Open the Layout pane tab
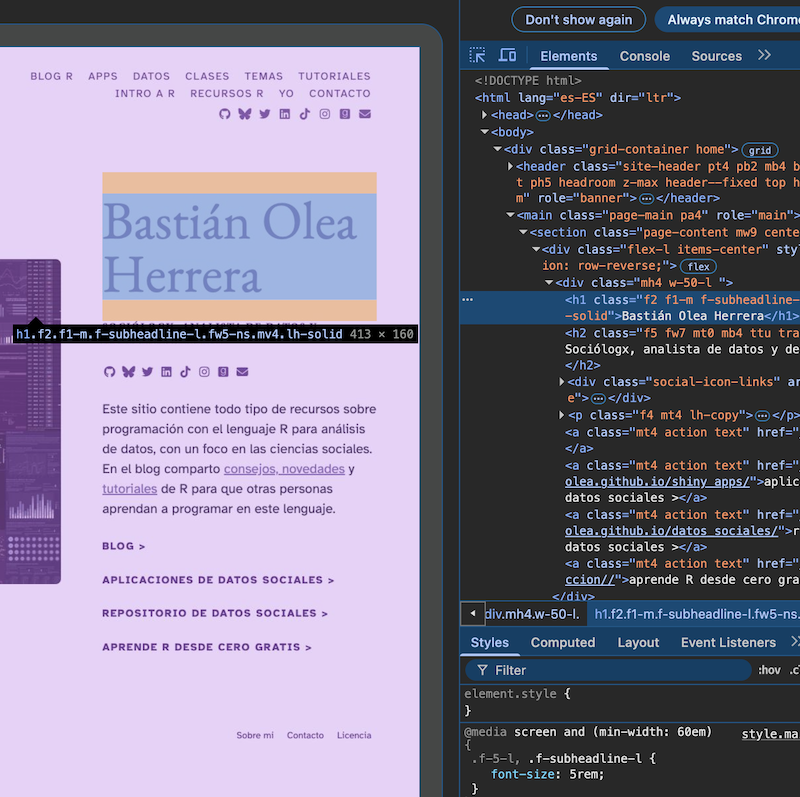Viewport: 800px width, 797px height. coord(638,642)
